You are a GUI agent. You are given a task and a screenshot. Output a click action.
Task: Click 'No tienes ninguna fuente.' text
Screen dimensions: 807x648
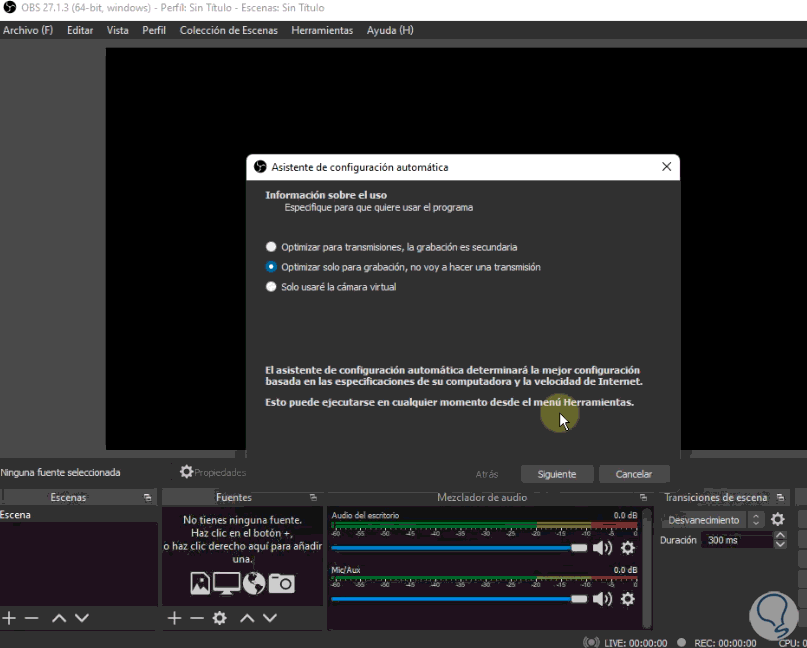pyautogui.click(x=242, y=520)
